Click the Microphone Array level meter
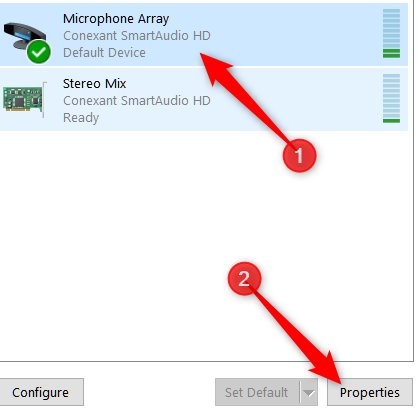This screenshot has height=415, width=420. coord(391,33)
